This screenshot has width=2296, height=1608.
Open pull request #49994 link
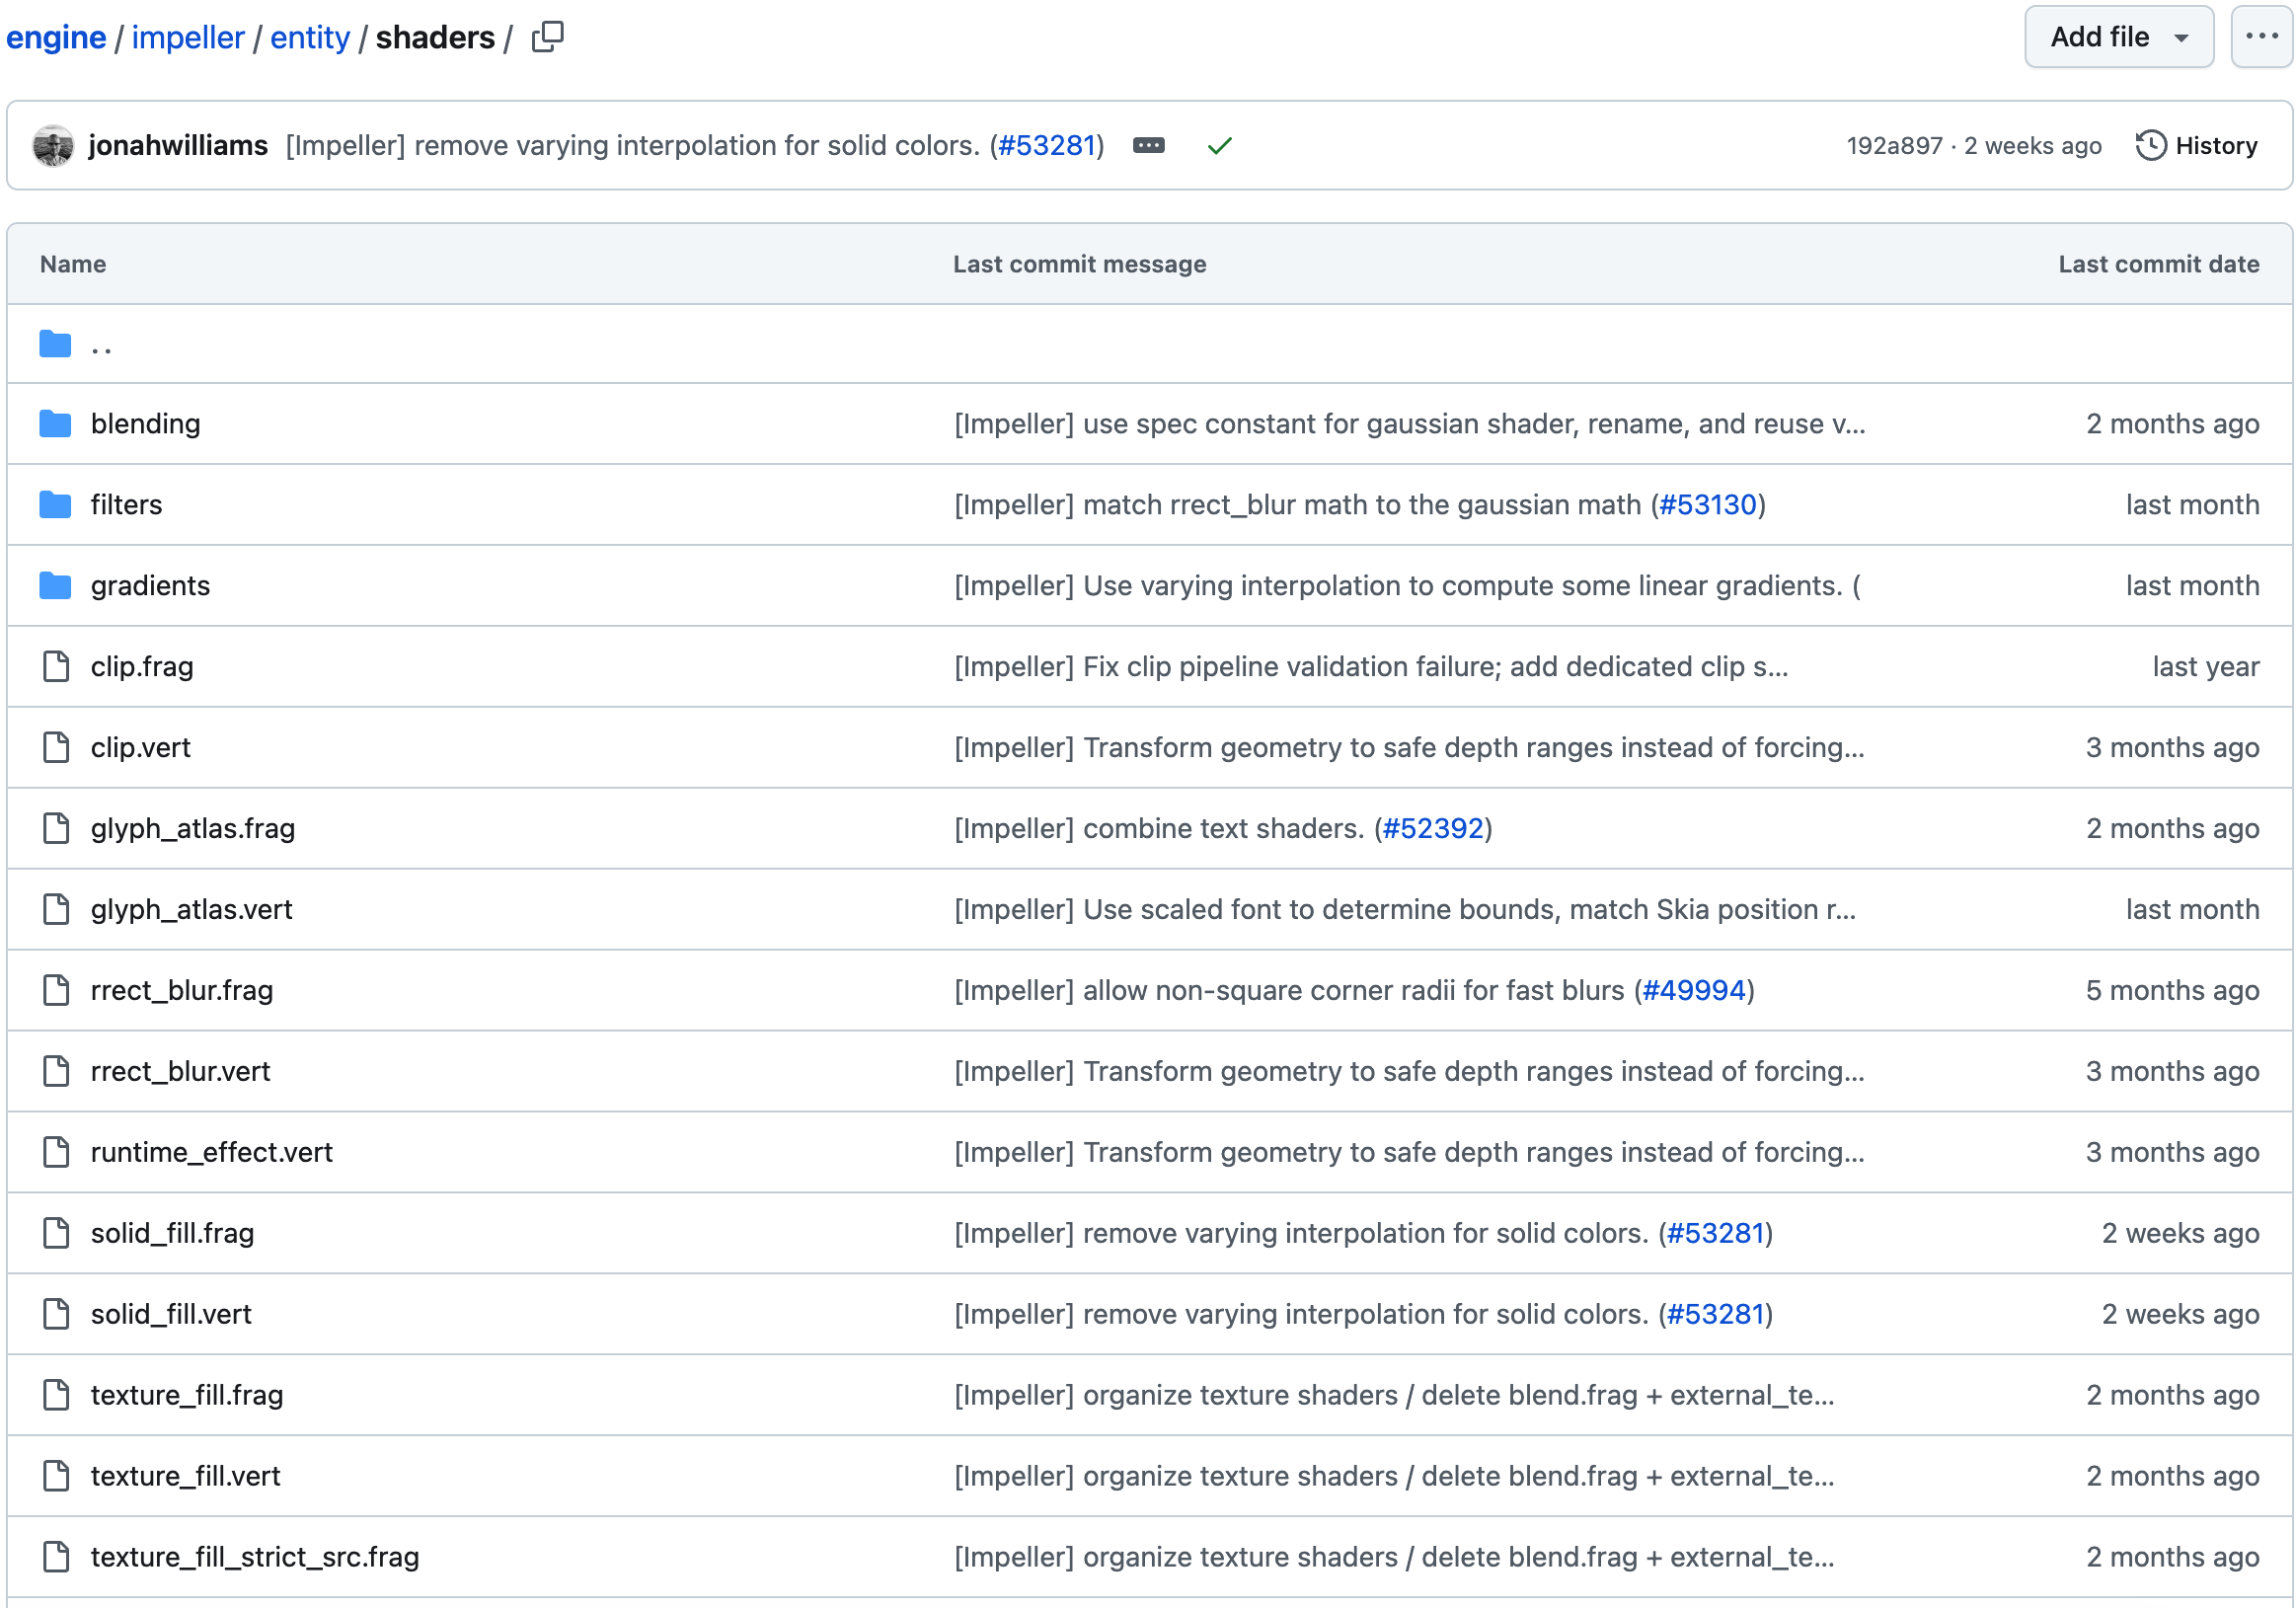point(1693,990)
